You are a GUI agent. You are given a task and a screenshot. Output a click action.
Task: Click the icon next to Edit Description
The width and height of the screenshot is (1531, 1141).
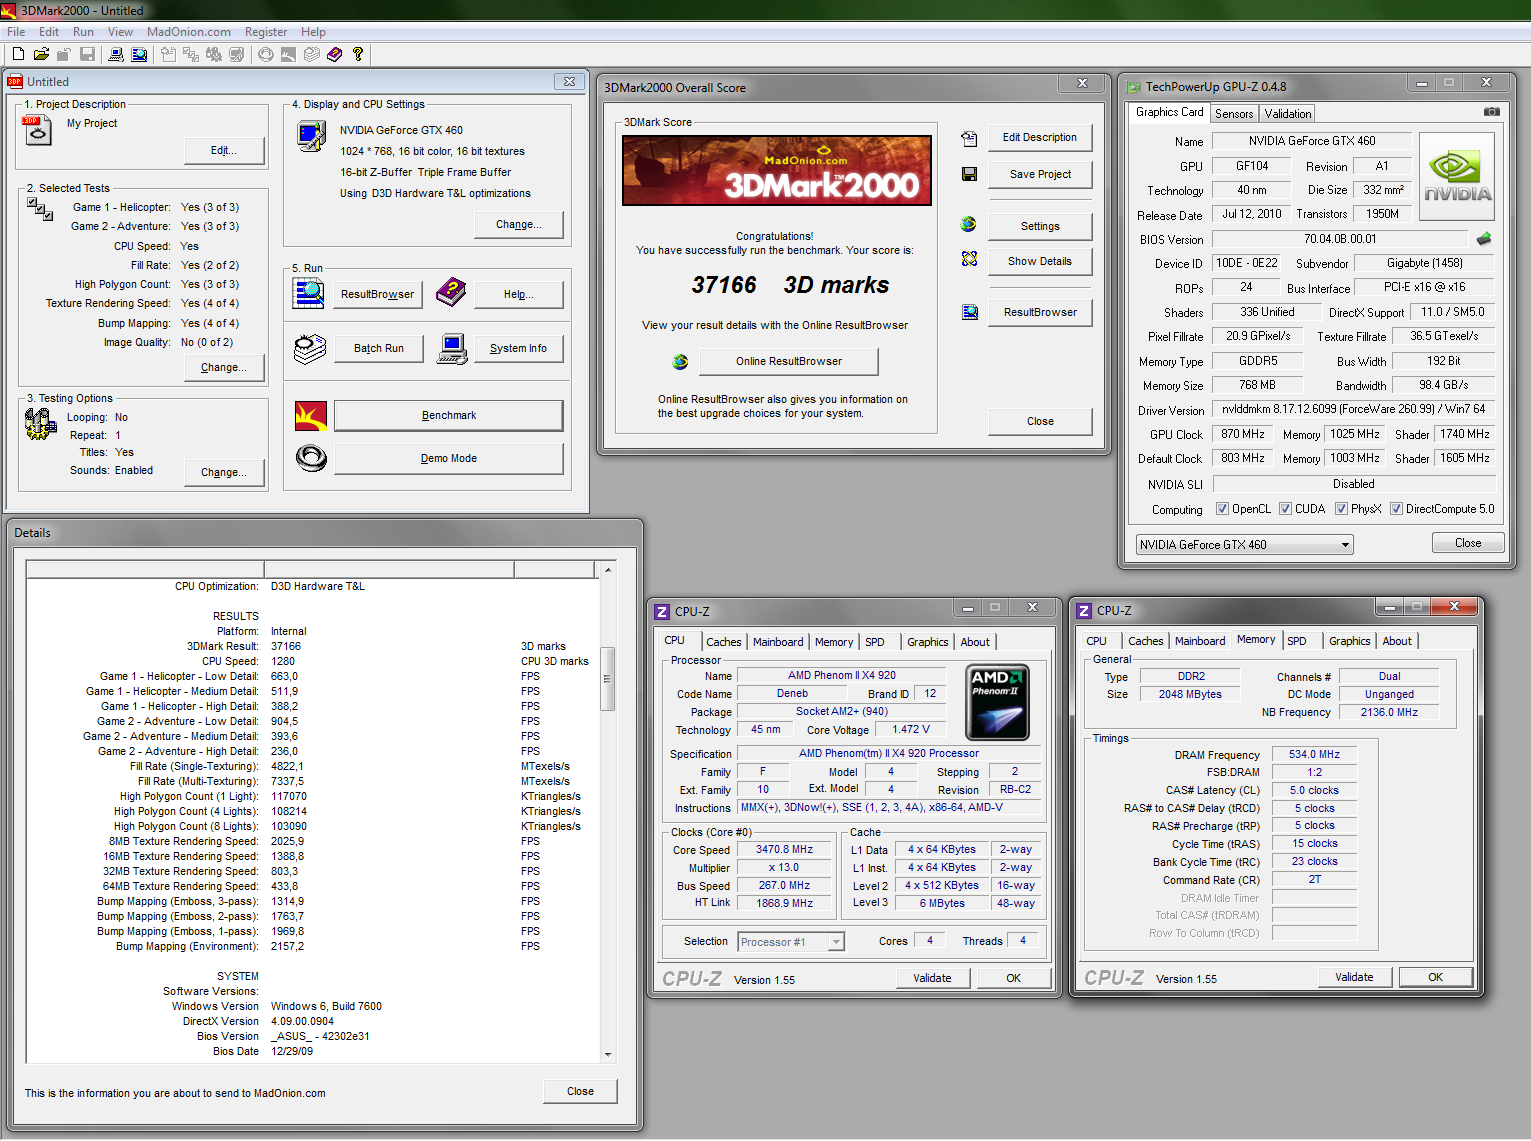pyautogui.click(x=969, y=138)
